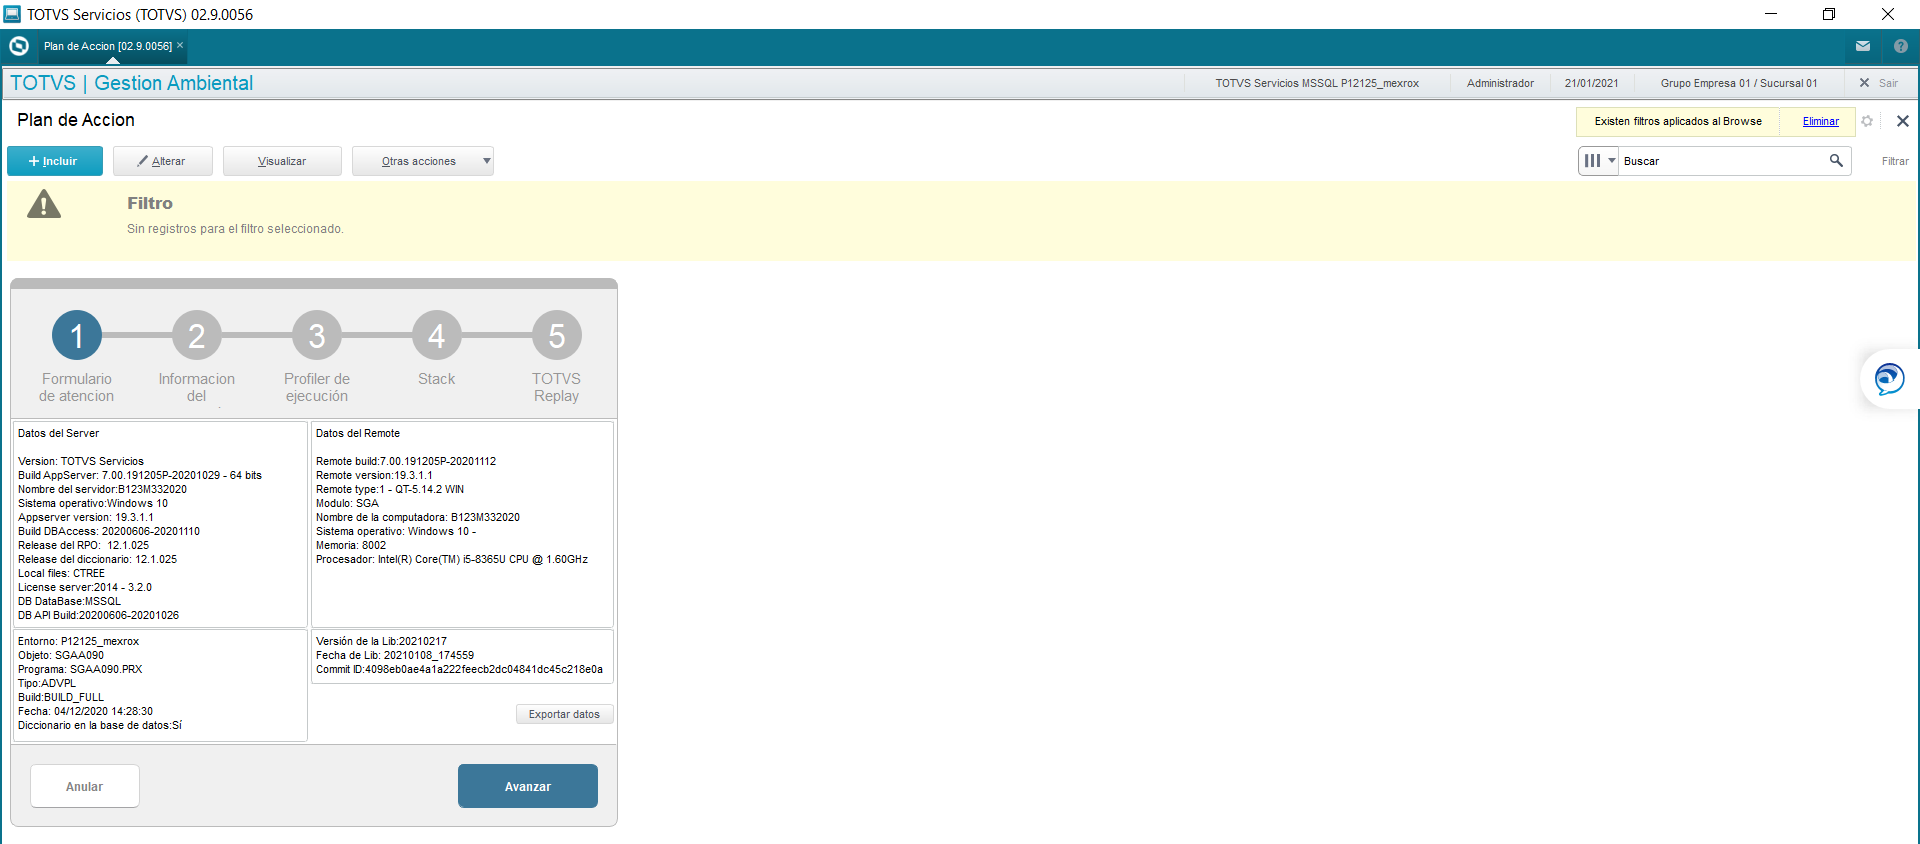Click the Versión de la Lib:20210217 line
Image resolution: width=1920 pixels, height=844 pixels.
[381, 641]
